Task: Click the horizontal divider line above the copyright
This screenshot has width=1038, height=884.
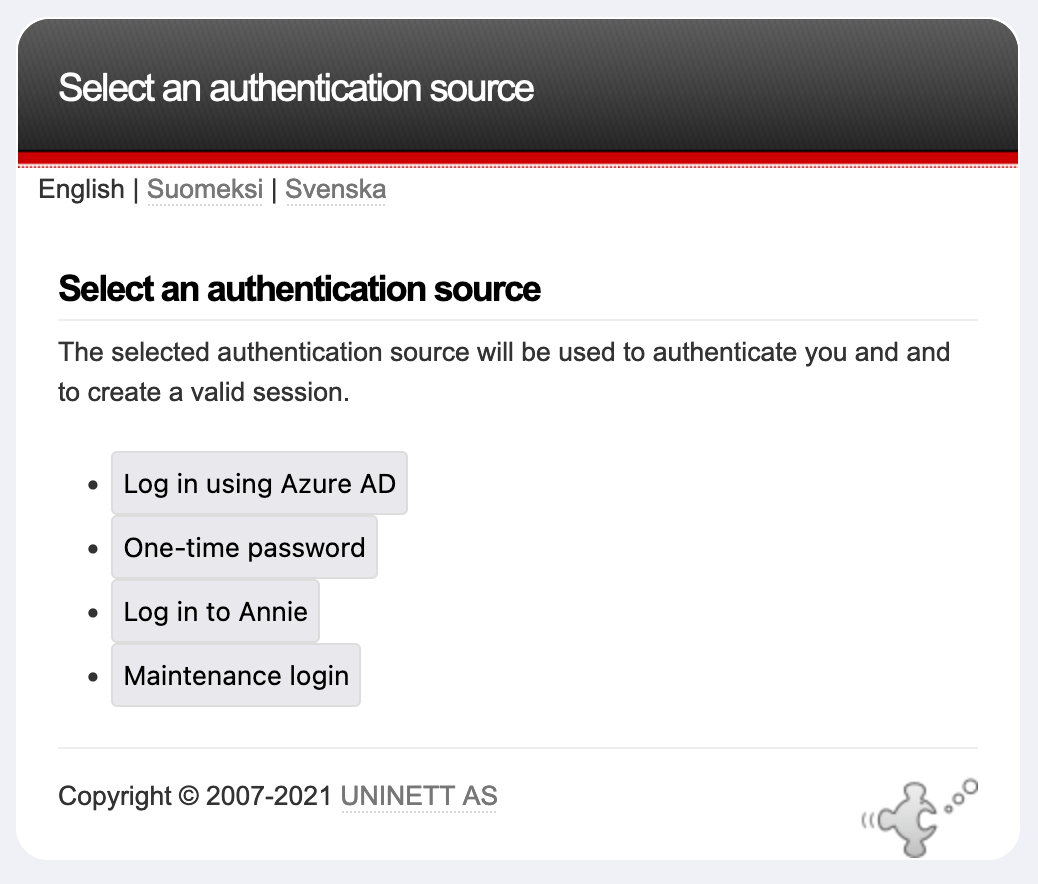Action: 518,747
